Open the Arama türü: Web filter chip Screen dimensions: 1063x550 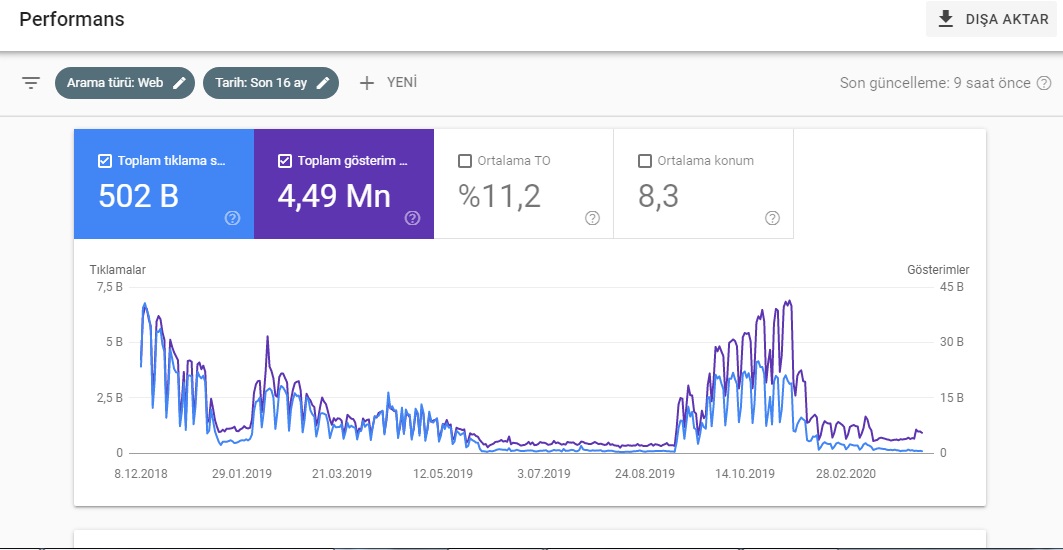[125, 83]
